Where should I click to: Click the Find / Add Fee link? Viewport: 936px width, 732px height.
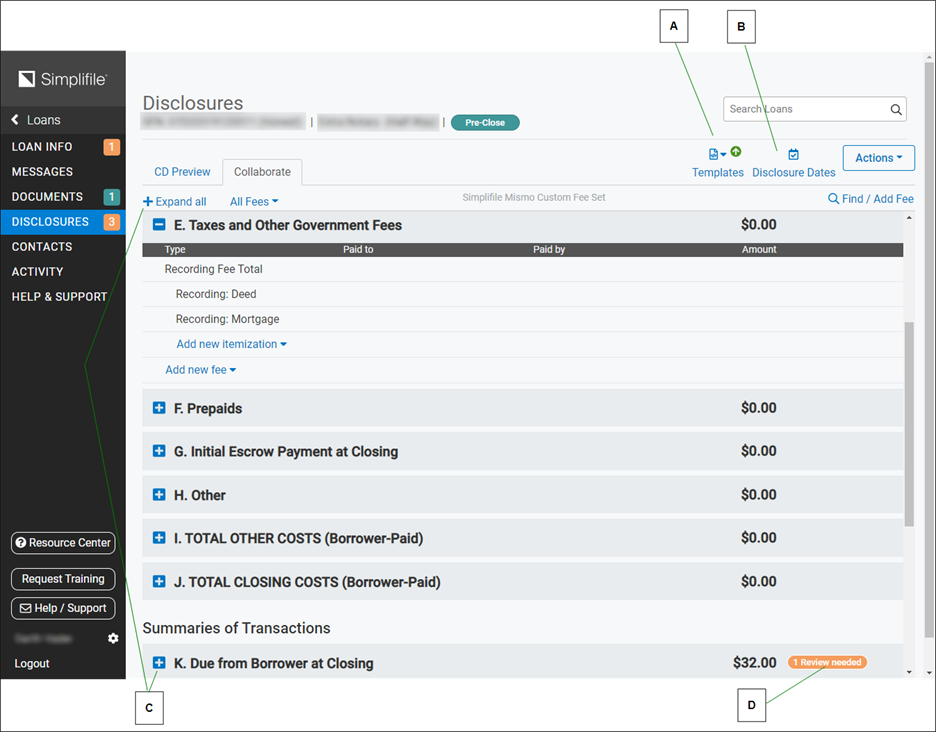(x=870, y=199)
